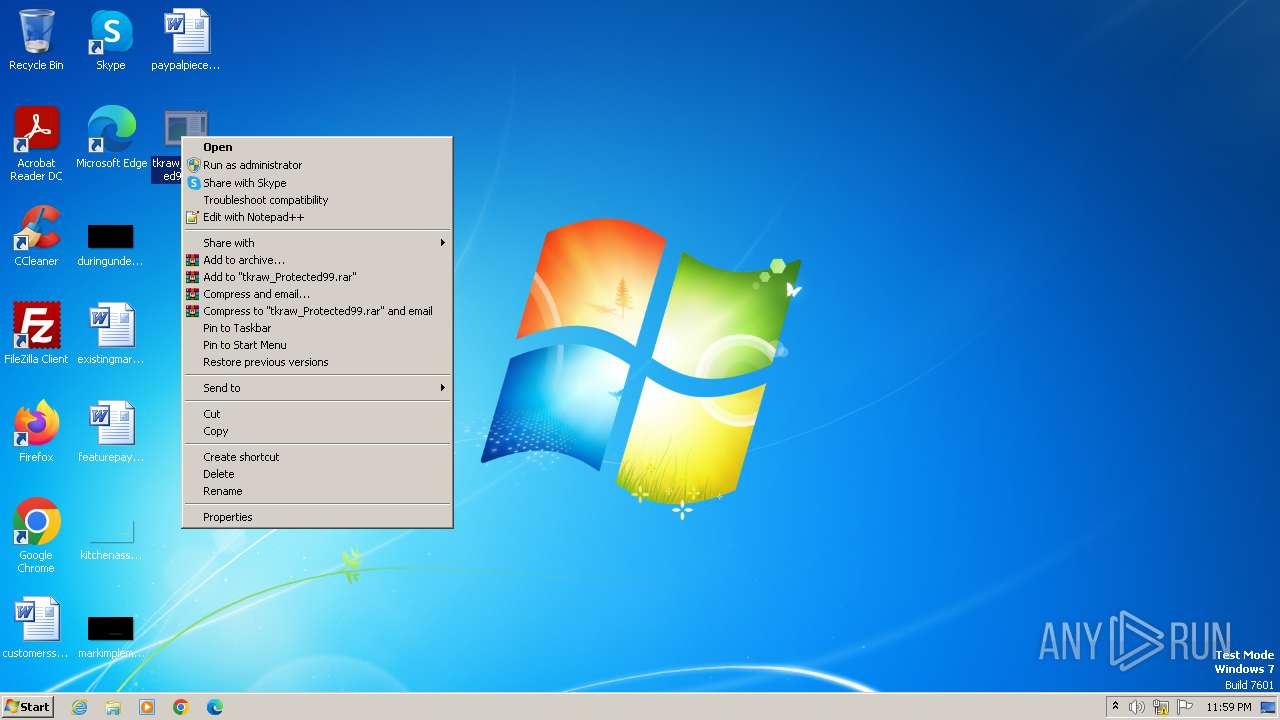Choose Properties in the context menu
This screenshot has width=1280, height=720.
pyautogui.click(x=317, y=517)
